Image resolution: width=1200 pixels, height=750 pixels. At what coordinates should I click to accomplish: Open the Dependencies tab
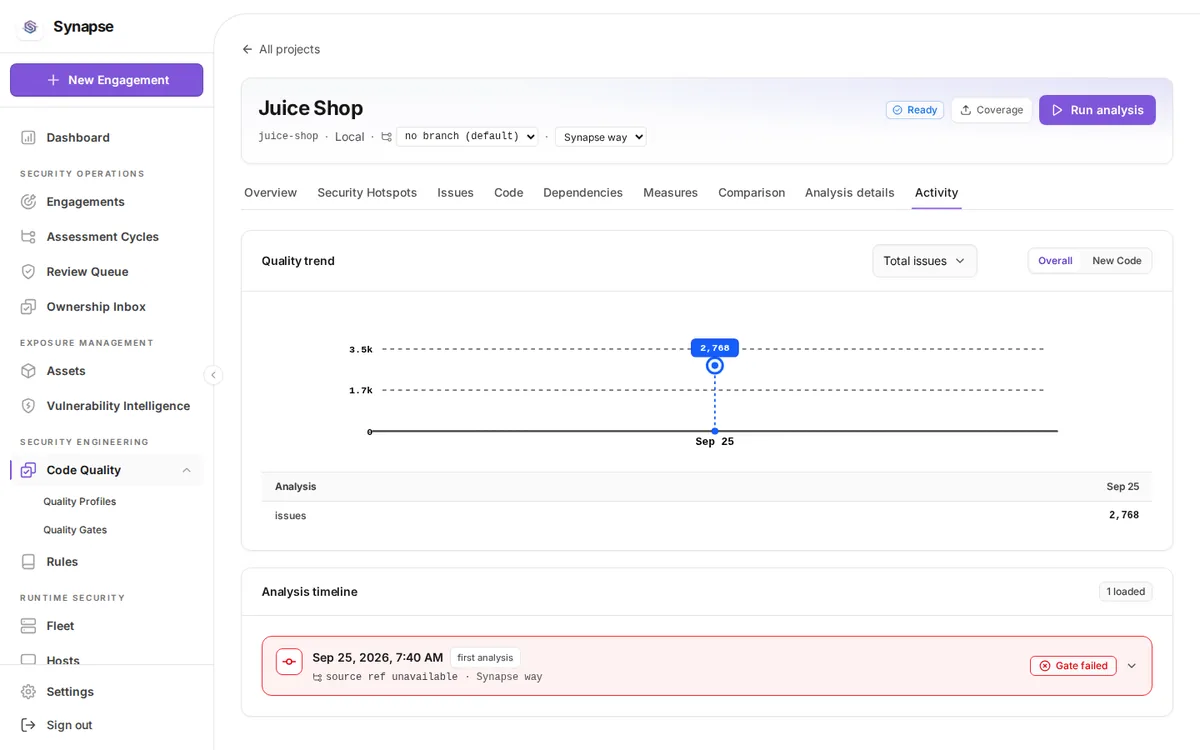point(583,192)
